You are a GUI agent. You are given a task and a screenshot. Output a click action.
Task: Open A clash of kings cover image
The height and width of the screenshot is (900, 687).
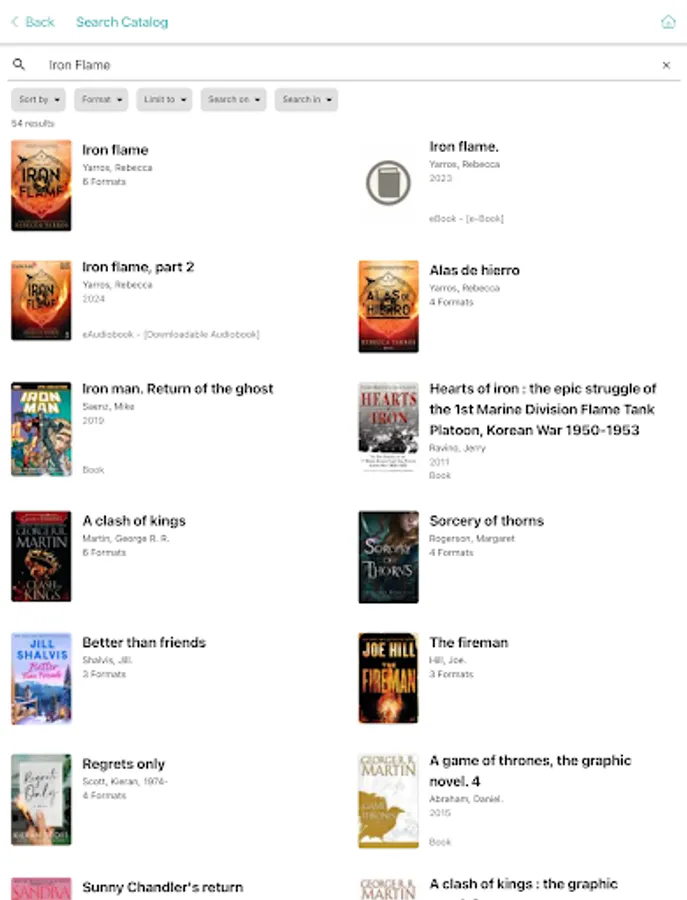click(x=41, y=556)
